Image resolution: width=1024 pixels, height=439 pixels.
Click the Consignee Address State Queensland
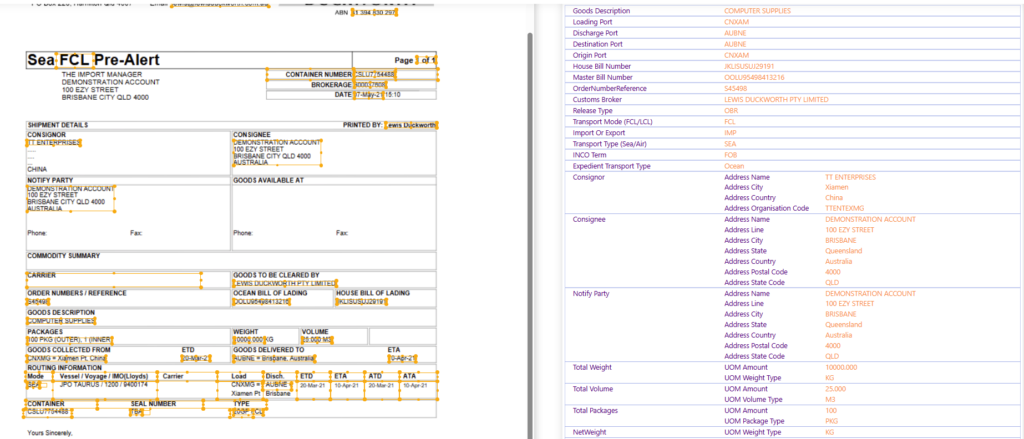[843, 251]
